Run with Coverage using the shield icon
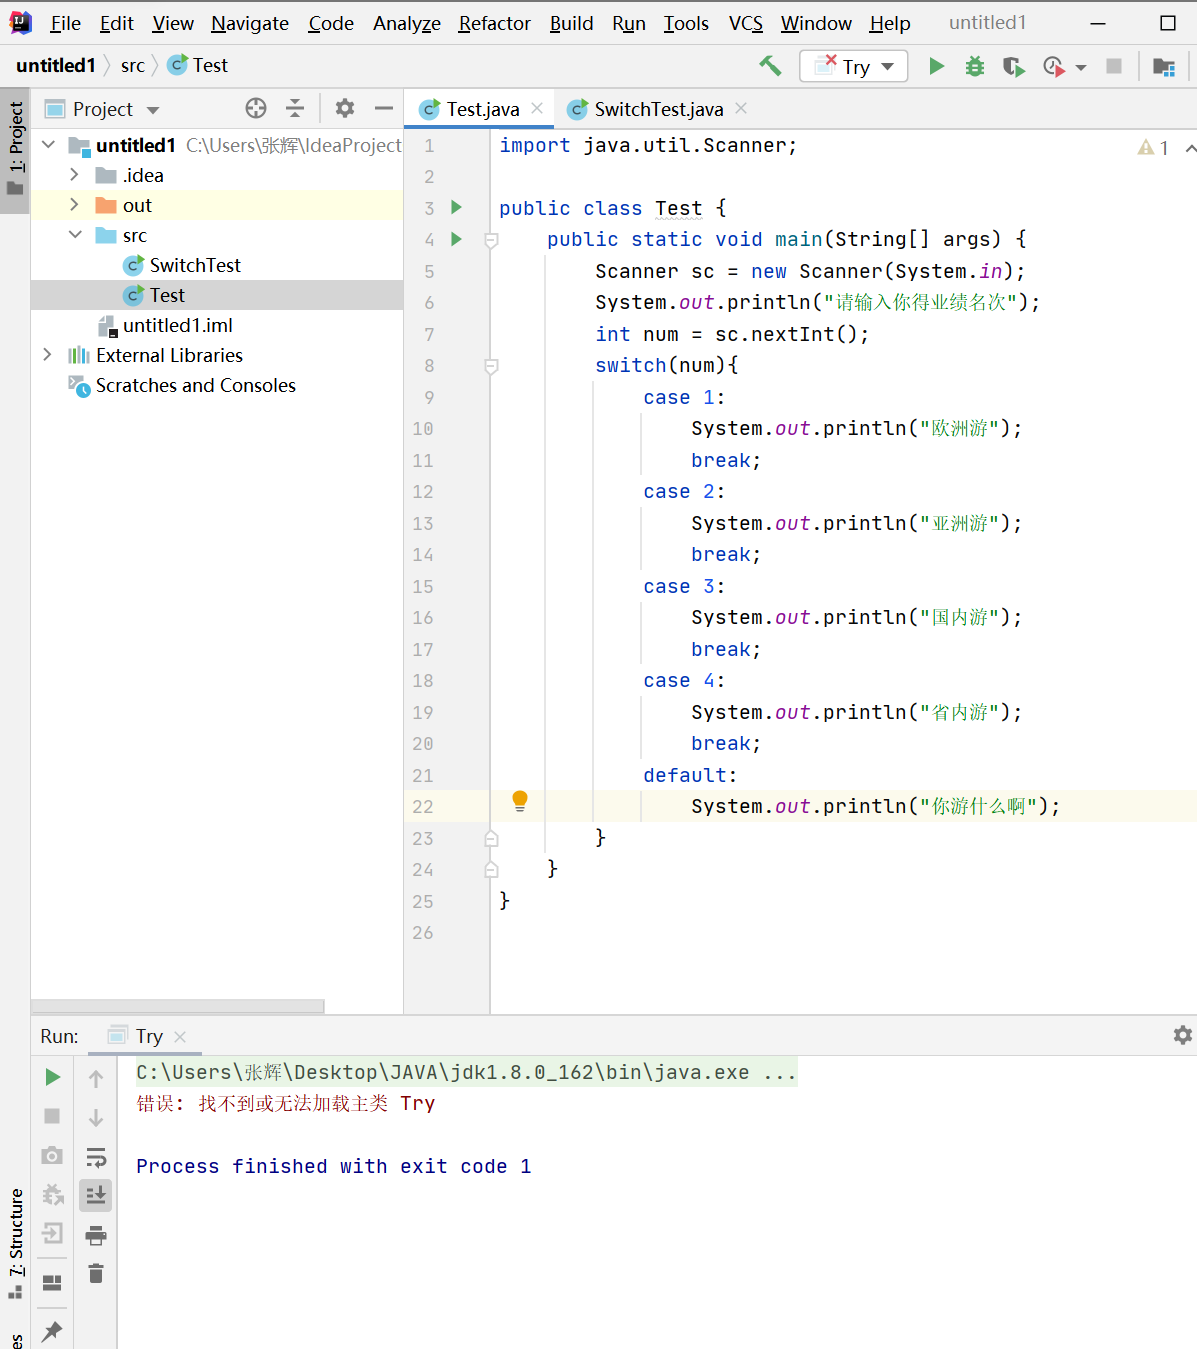 click(x=1013, y=66)
